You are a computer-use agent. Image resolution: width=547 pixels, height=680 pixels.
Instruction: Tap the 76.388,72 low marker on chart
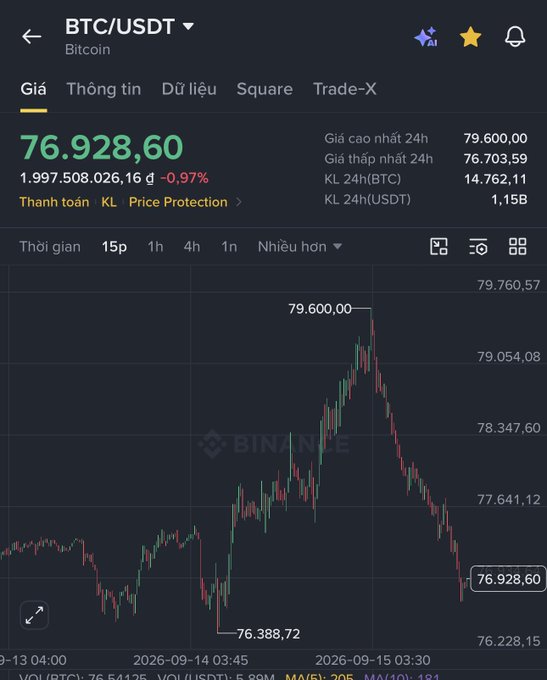[269, 634]
